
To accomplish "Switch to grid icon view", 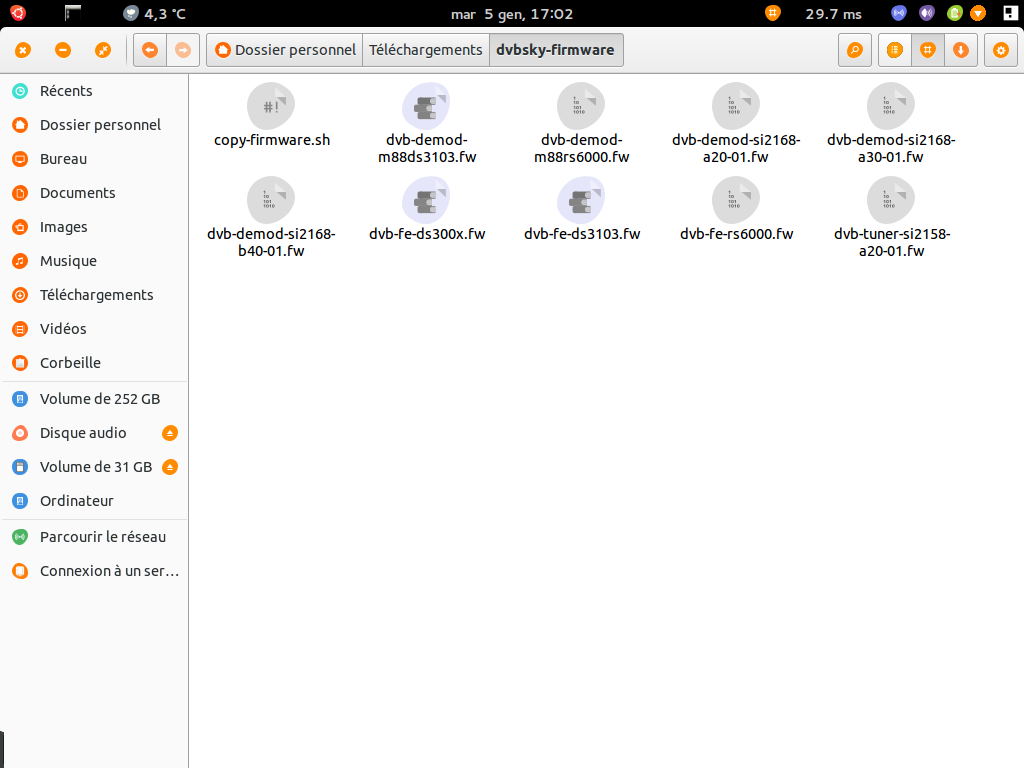I will tap(928, 50).
